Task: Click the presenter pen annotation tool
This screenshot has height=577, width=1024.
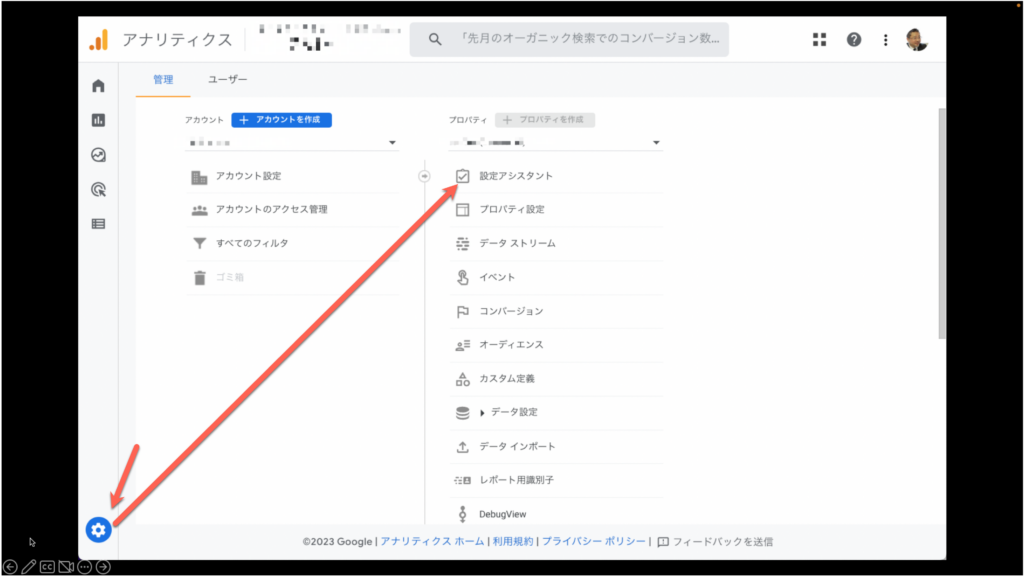Action: point(29,567)
